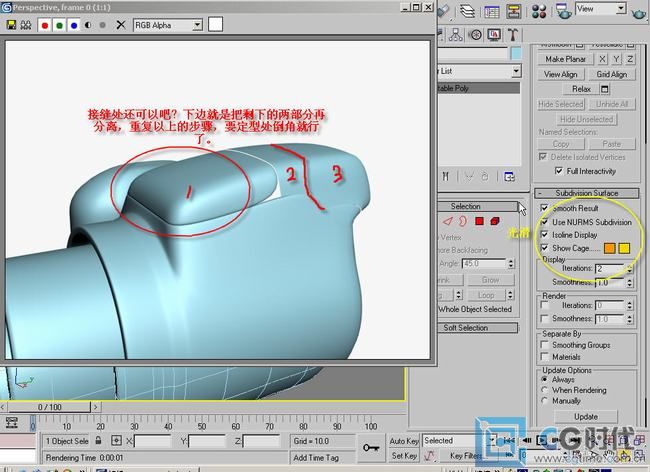The image size is (650, 472).
Task: Open the Schematic View icon
Action: (x=514, y=11)
